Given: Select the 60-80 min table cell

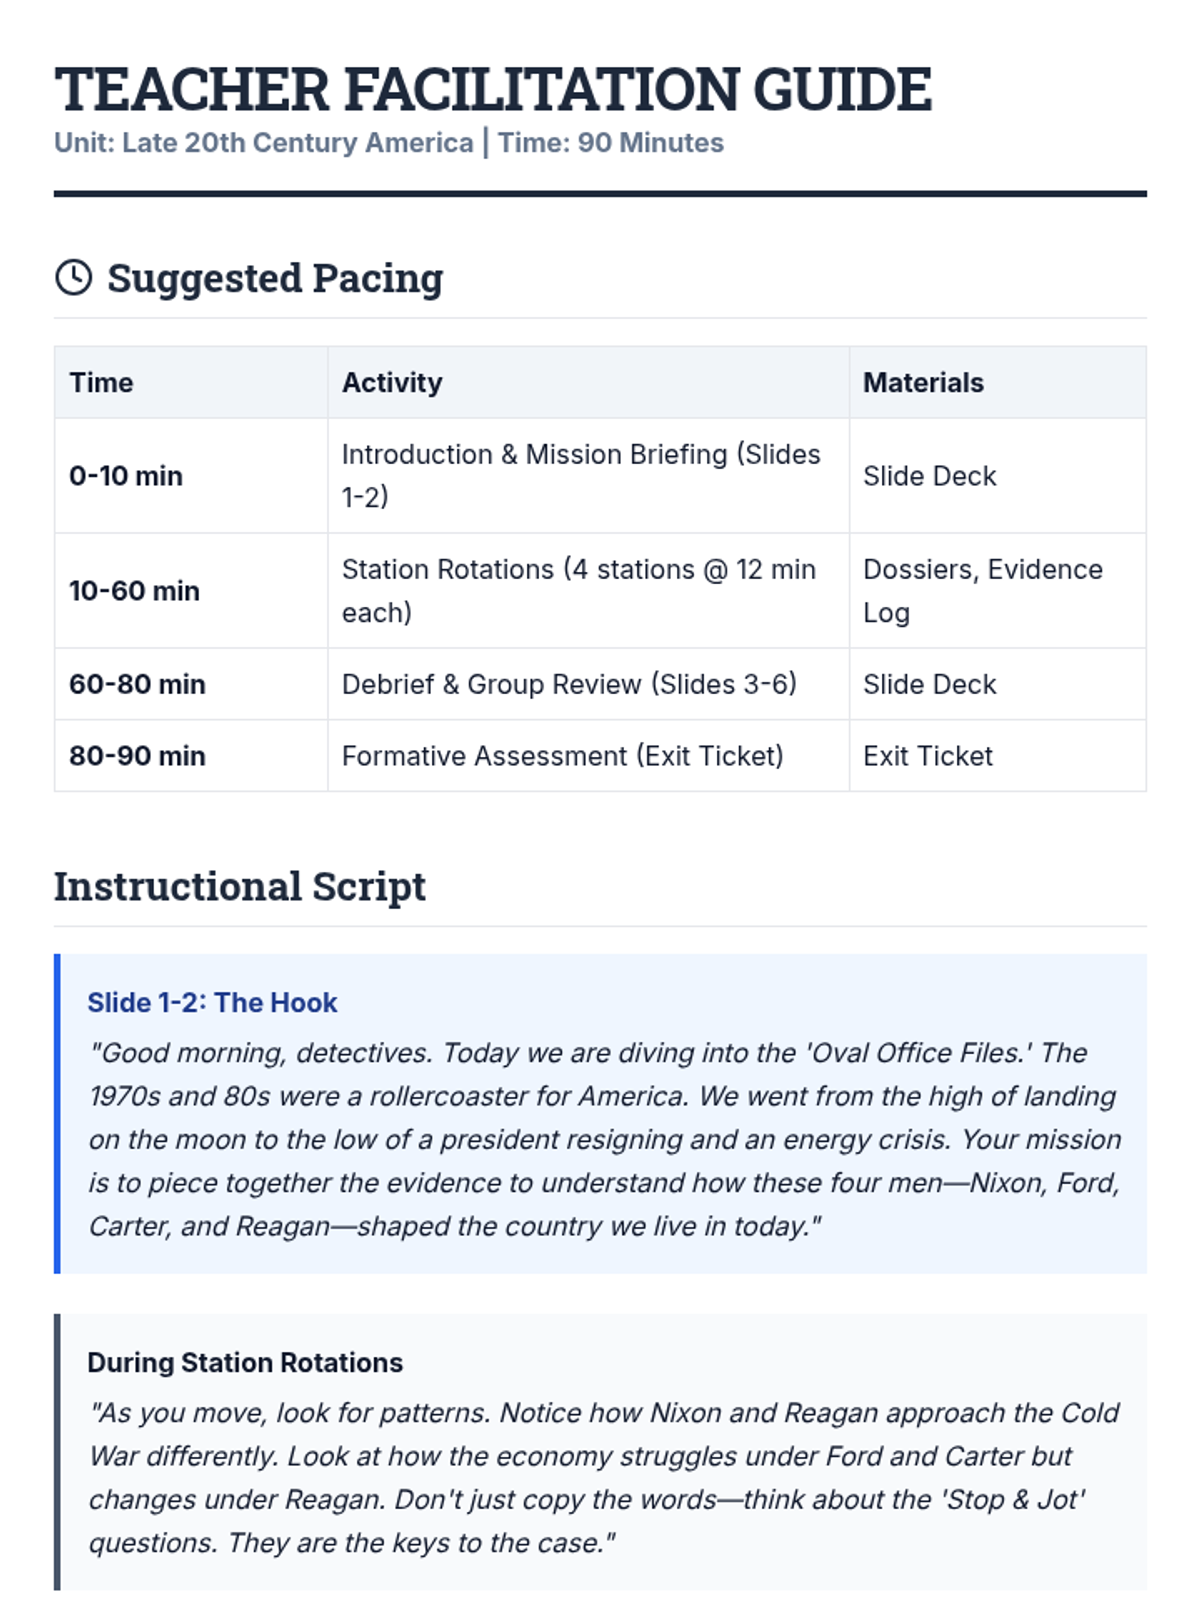Looking at the screenshot, I should [x=137, y=684].
